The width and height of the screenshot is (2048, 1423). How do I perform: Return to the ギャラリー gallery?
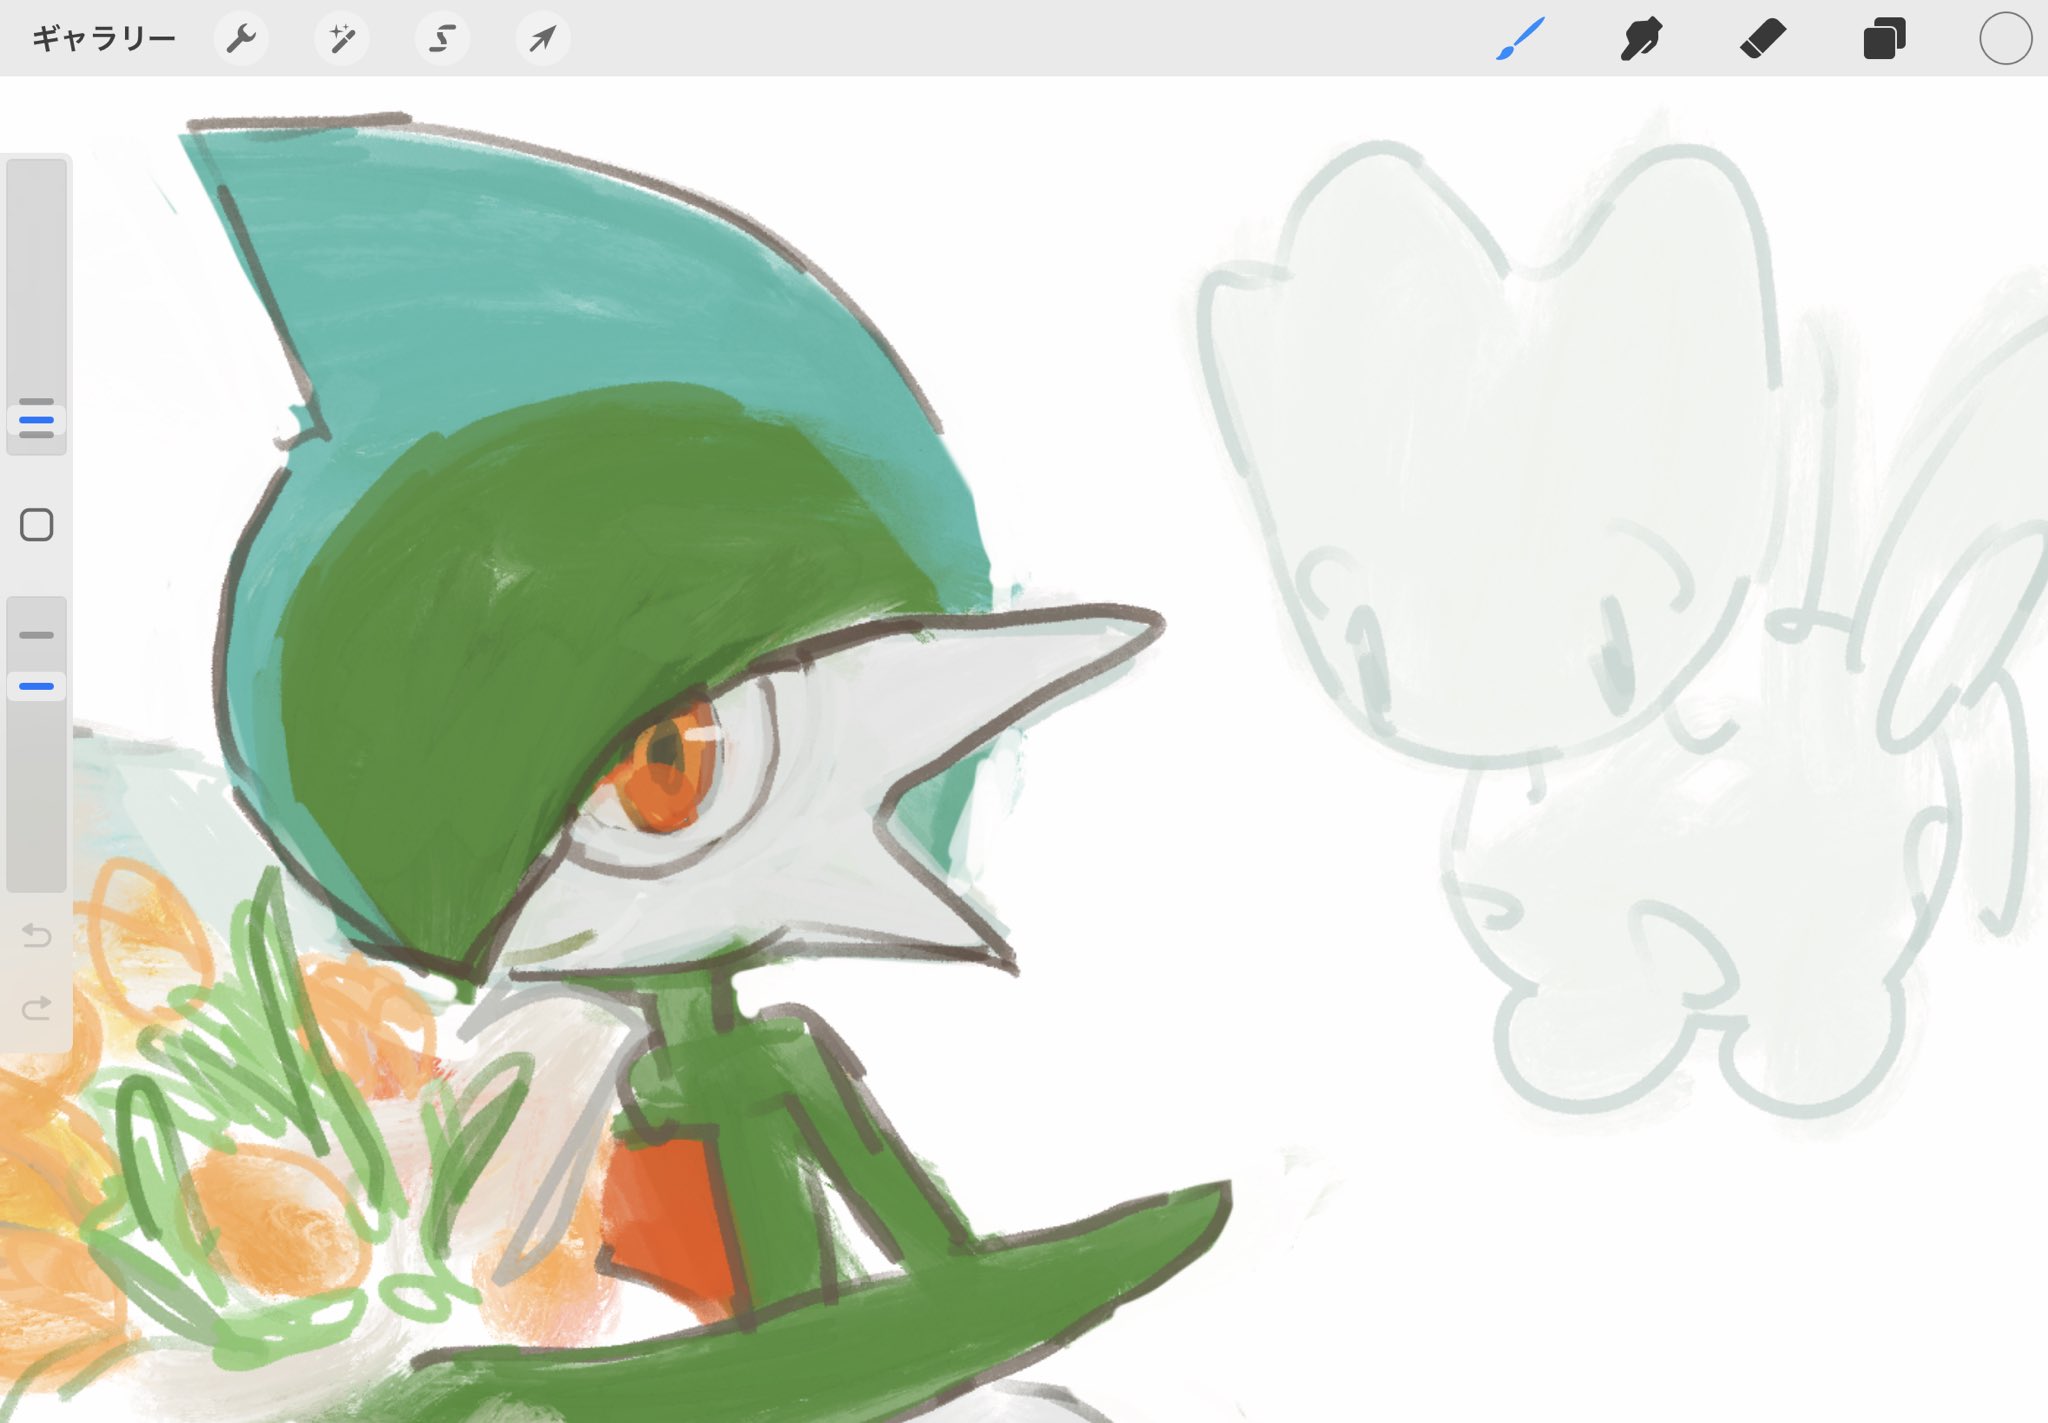104,39
